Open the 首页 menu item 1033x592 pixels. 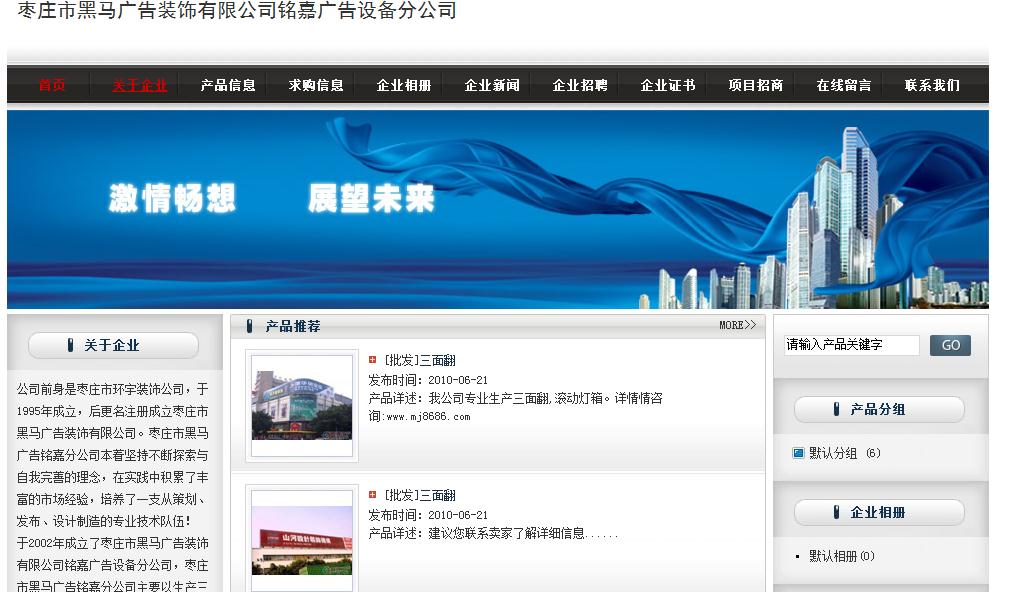pyautogui.click(x=52, y=85)
